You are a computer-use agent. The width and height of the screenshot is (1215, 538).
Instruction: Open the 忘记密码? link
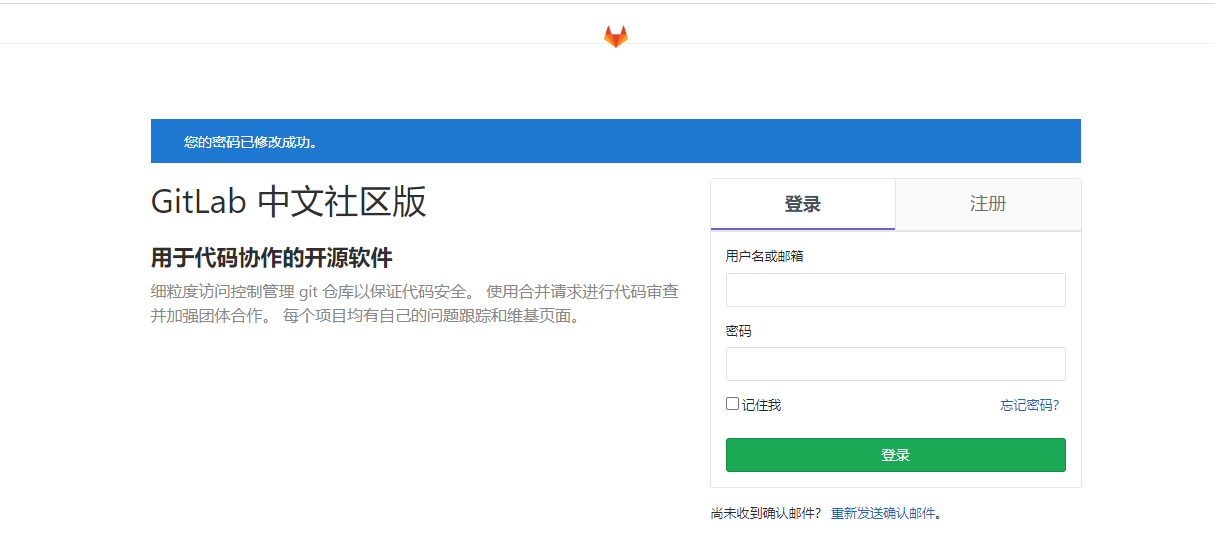pyautogui.click(x=1029, y=405)
